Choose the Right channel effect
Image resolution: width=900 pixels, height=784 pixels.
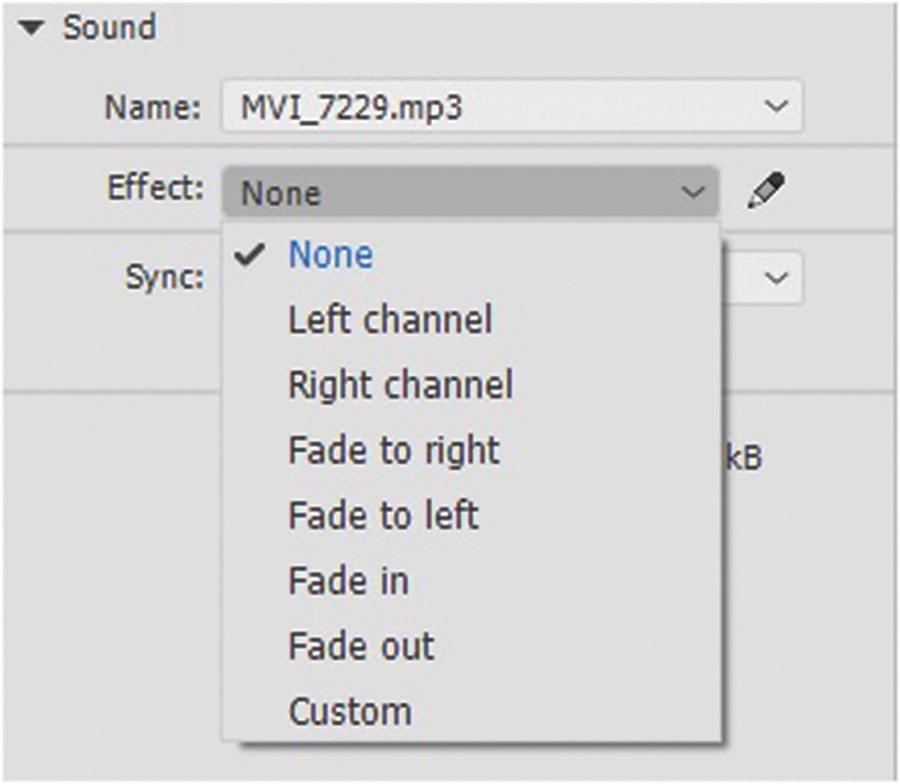point(400,385)
